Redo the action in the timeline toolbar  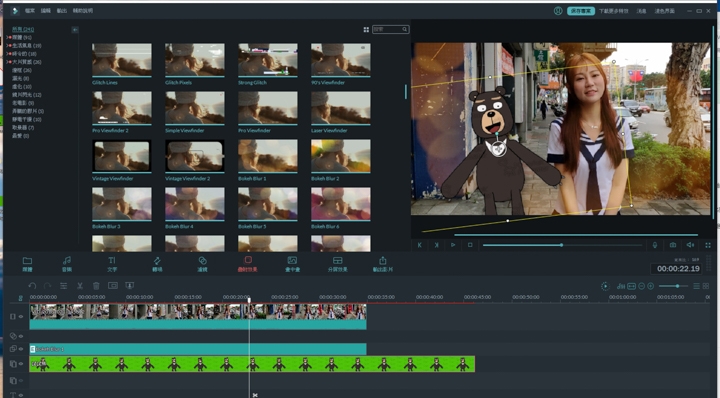coord(47,286)
